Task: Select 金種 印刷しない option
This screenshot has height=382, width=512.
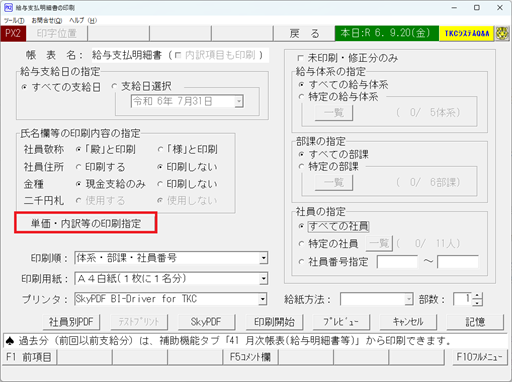Action: pyautogui.click(x=160, y=184)
